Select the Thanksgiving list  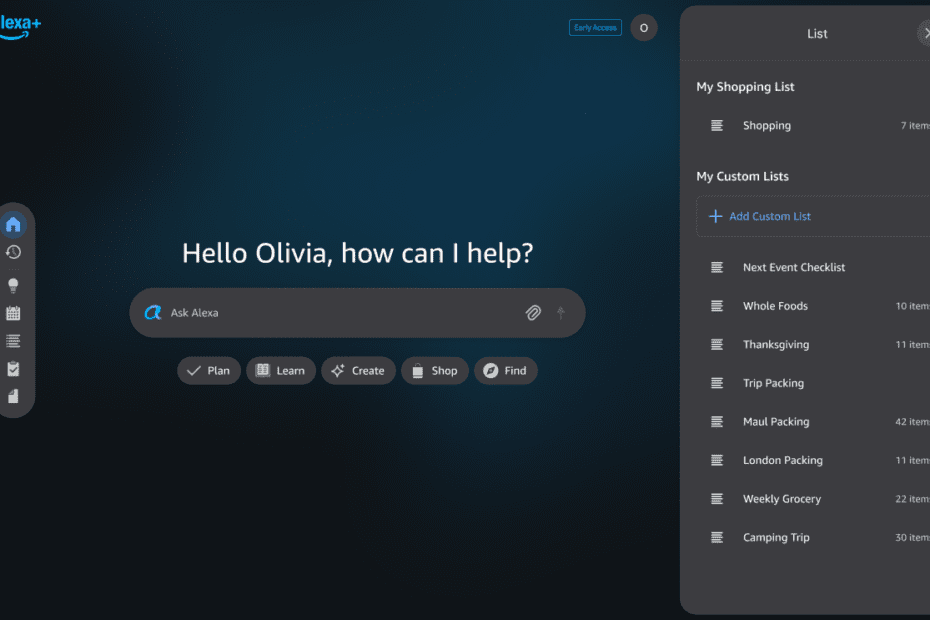tap(778, 344)
